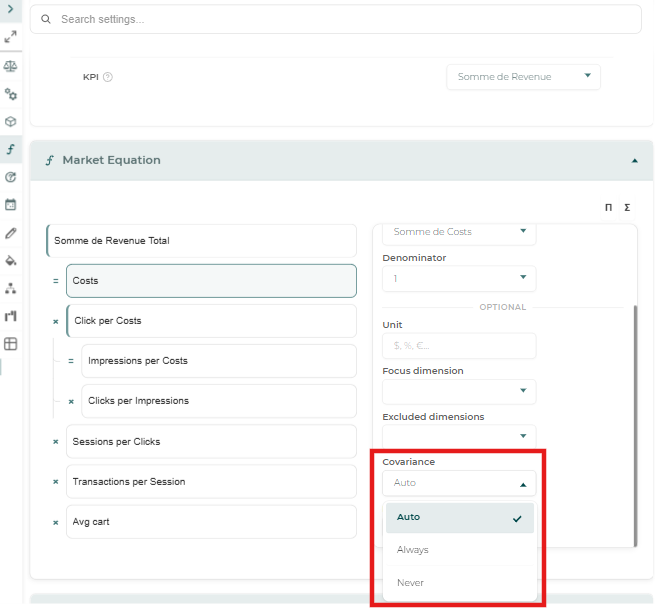Click the properties panel vertical scrollbar
655x608 pixels.
click(635, 425)
